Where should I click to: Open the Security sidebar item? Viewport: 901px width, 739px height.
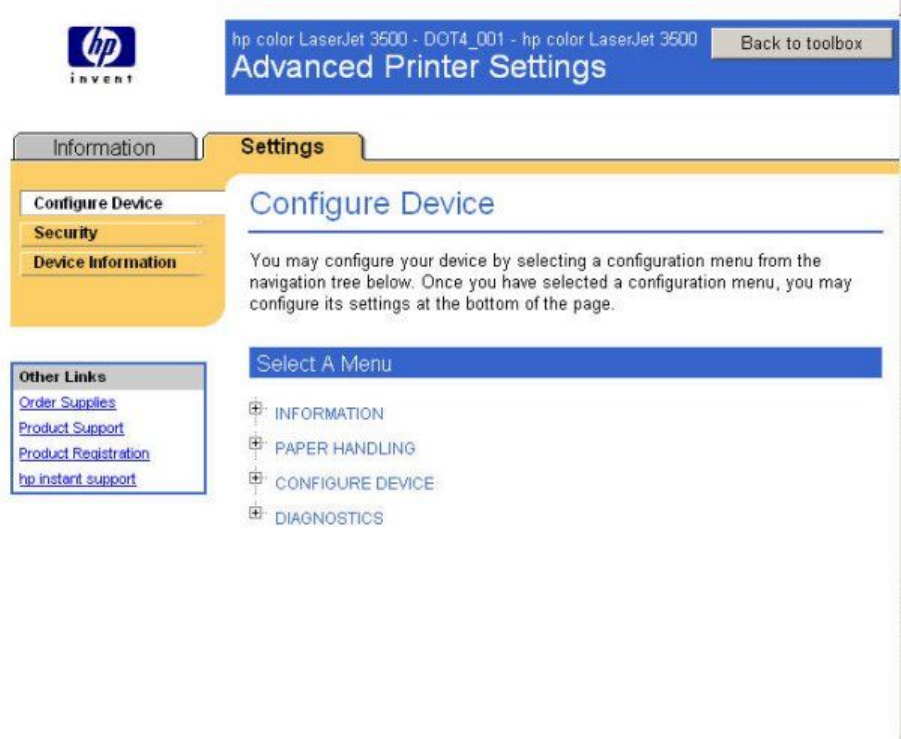[x=111, y=233]
